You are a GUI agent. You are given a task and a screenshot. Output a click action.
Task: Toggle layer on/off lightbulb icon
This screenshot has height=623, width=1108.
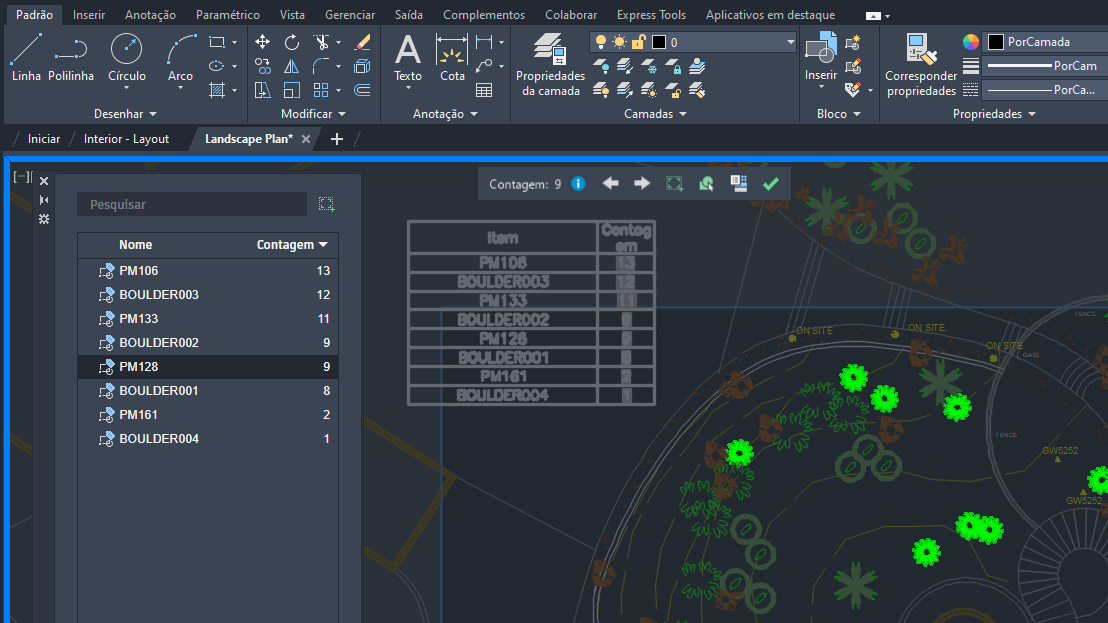tap(601, 42)
